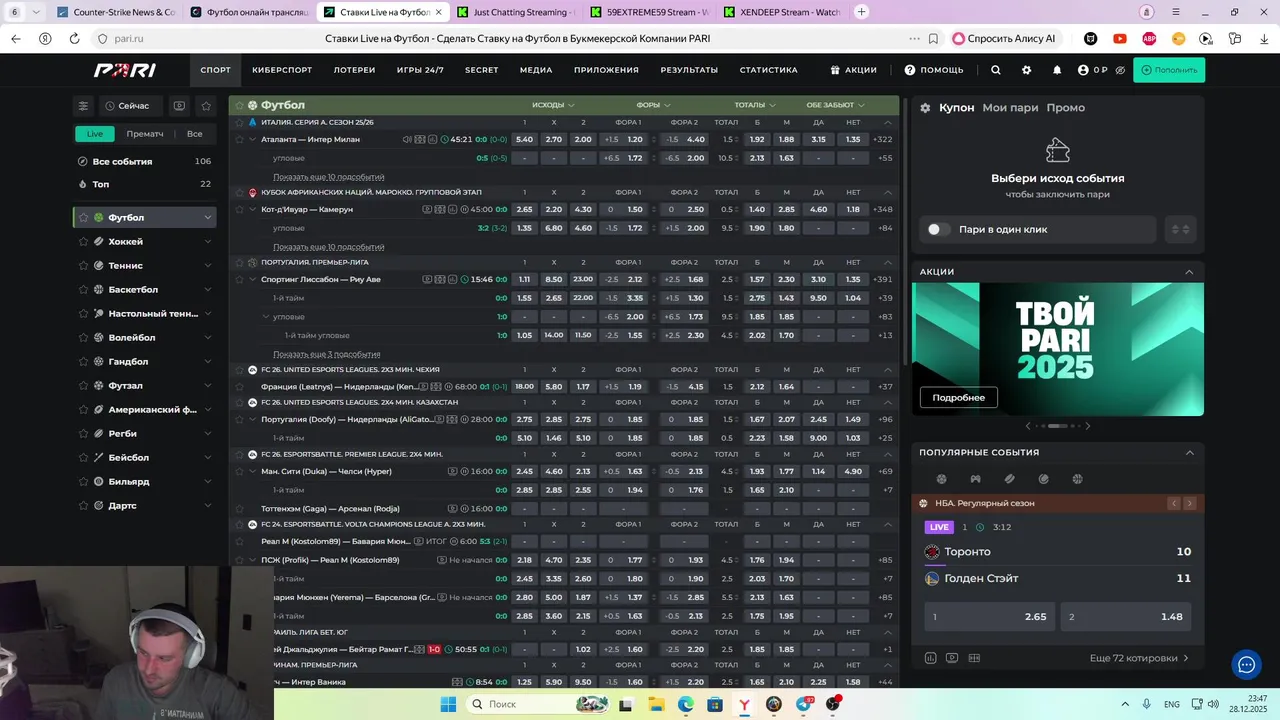
Task: Open the Статистика menu item
Action: tap(768, 70)
